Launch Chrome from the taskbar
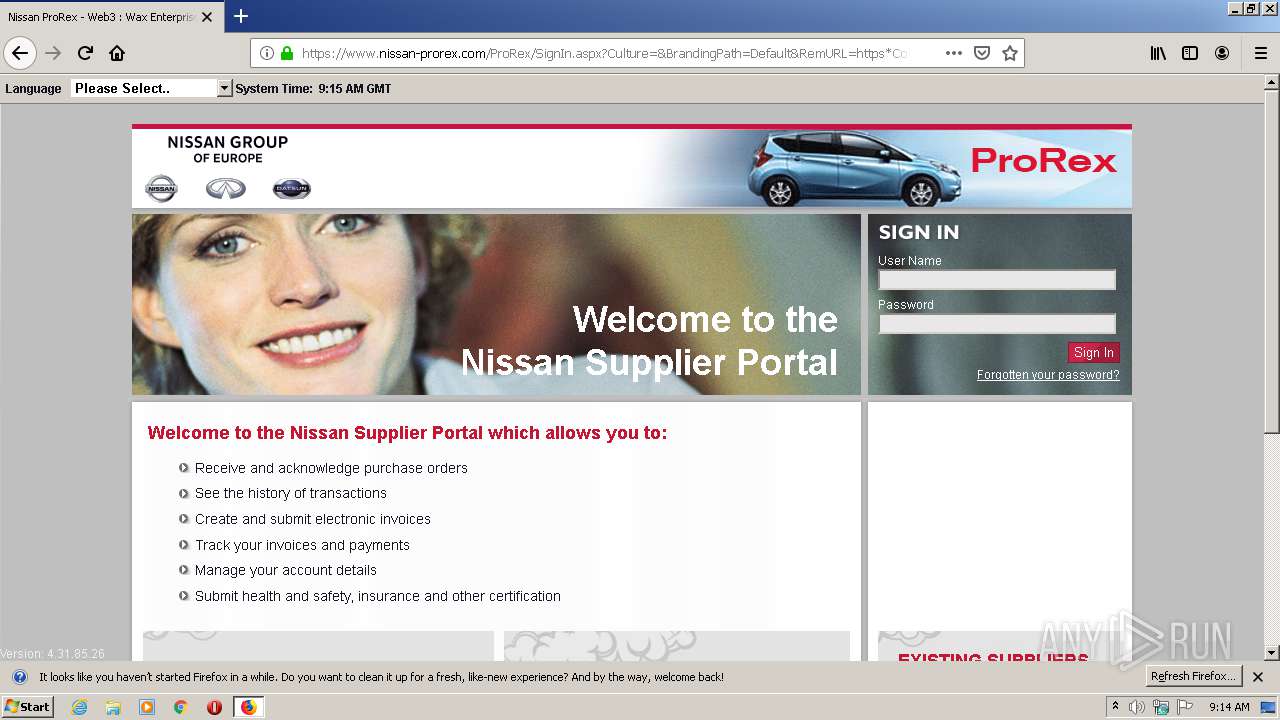The width and height of the screenshot is (1280, 720). (180, 707)
